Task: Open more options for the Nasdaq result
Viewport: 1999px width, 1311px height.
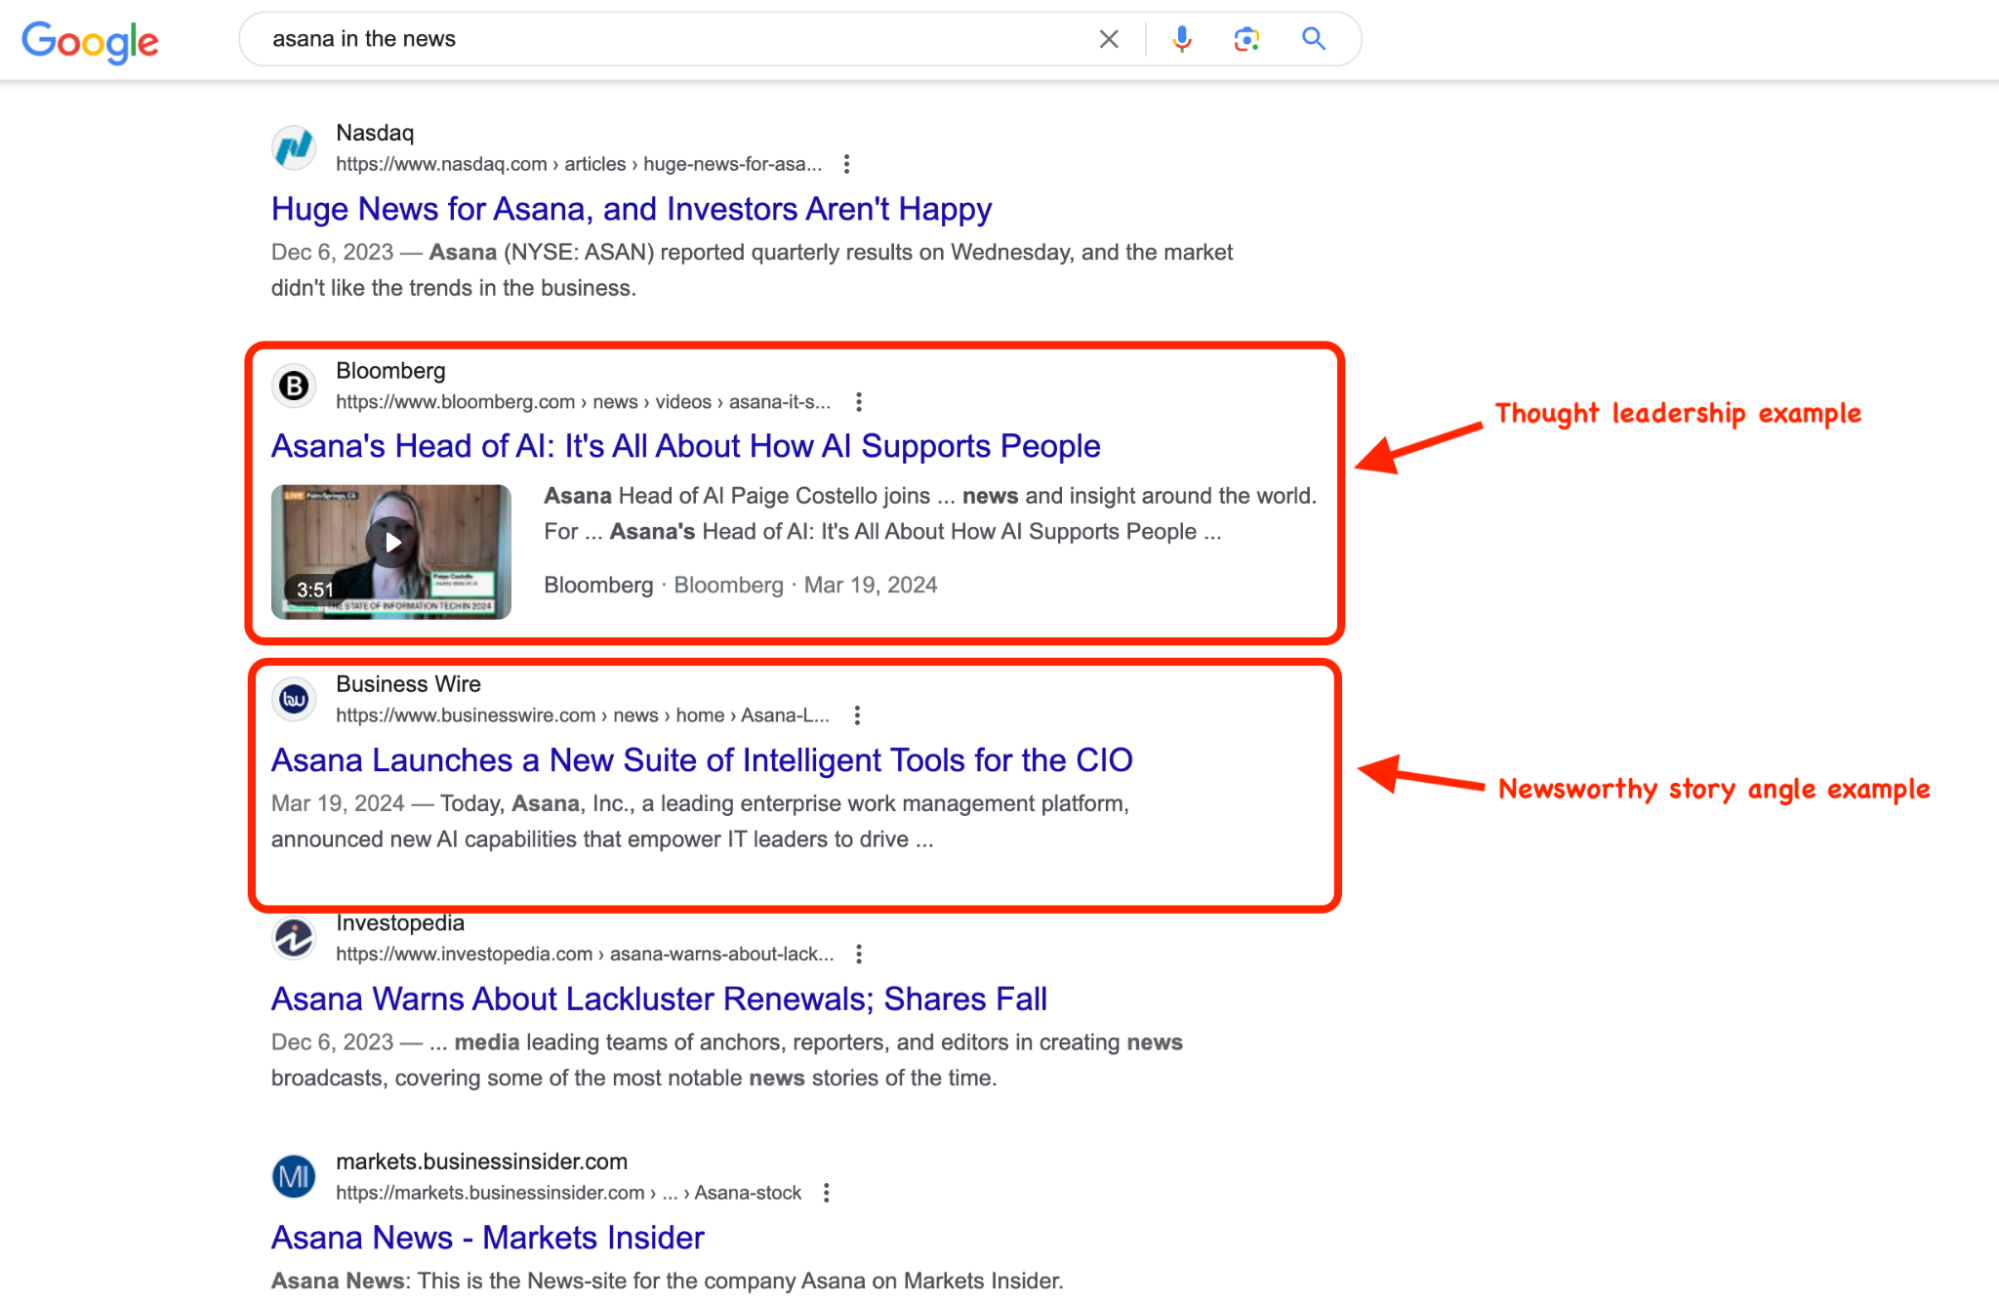Action: [x=847, y=164]
